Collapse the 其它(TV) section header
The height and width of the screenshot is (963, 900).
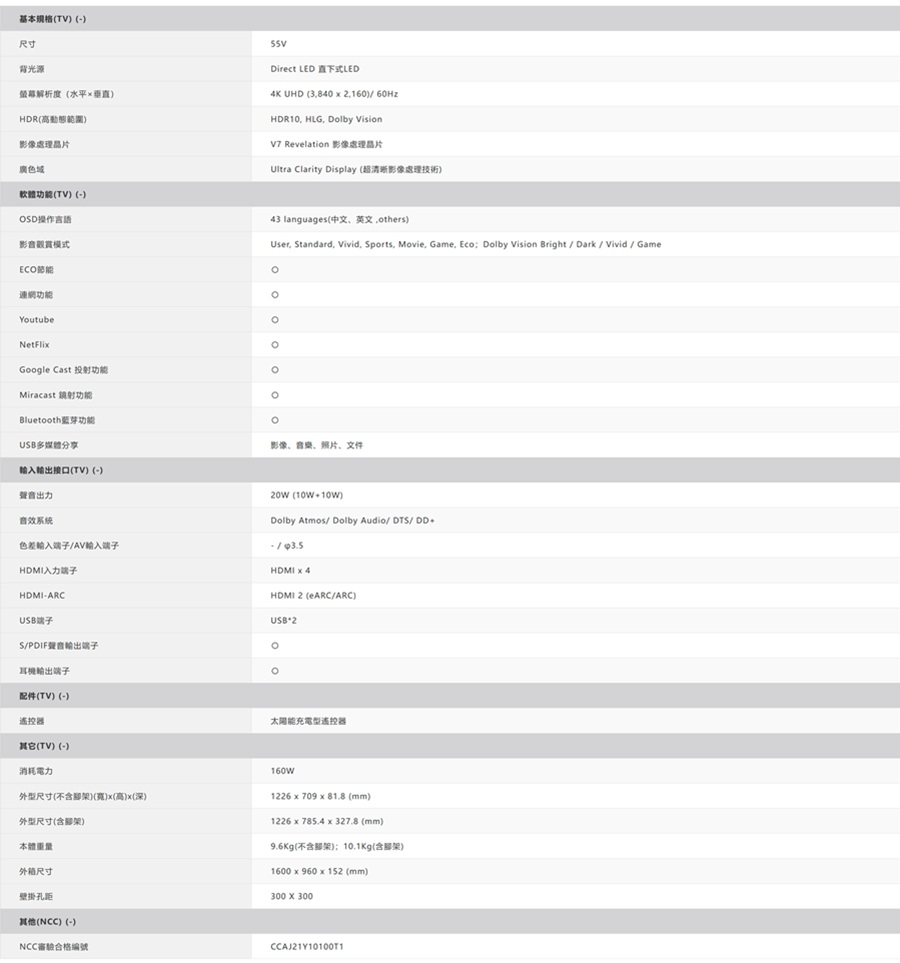450,746
